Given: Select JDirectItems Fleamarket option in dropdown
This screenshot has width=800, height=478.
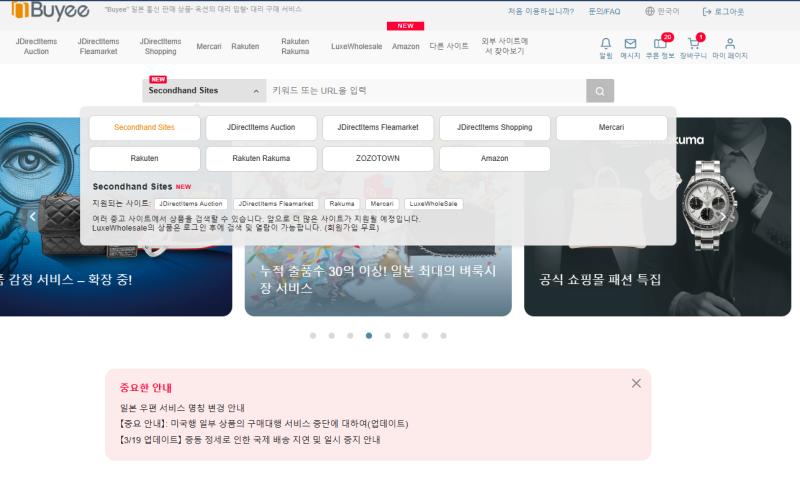Looking at the screenshot, I should point(378,128).
